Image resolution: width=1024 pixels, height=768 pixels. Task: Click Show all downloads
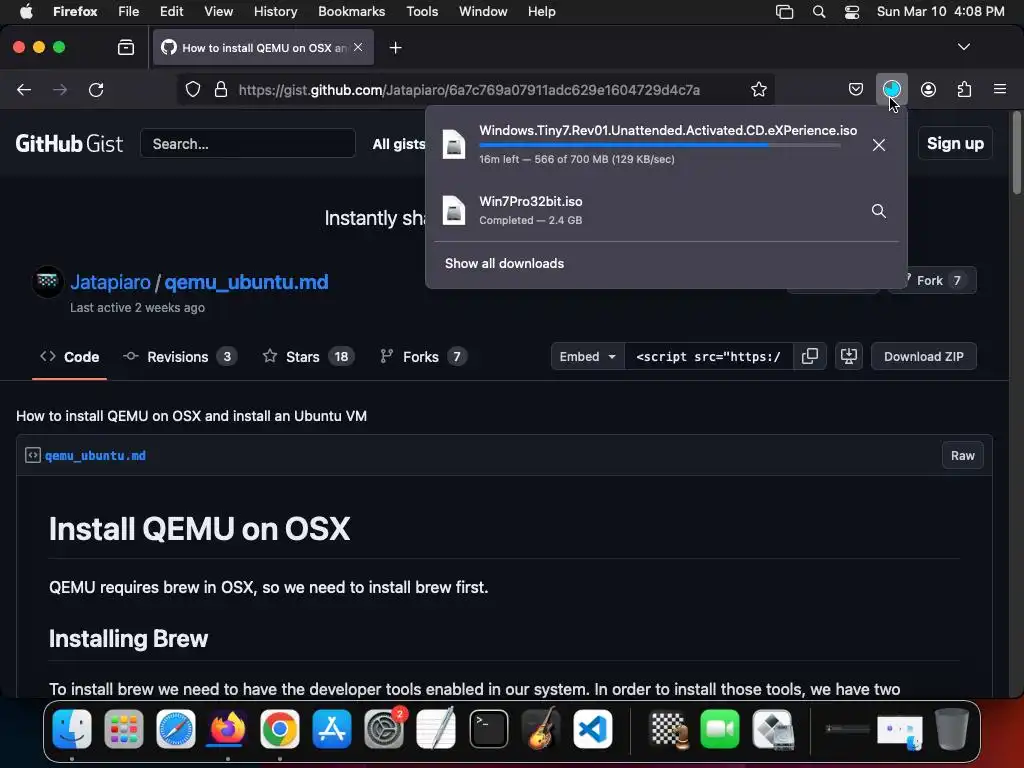[x=504, y=263]
